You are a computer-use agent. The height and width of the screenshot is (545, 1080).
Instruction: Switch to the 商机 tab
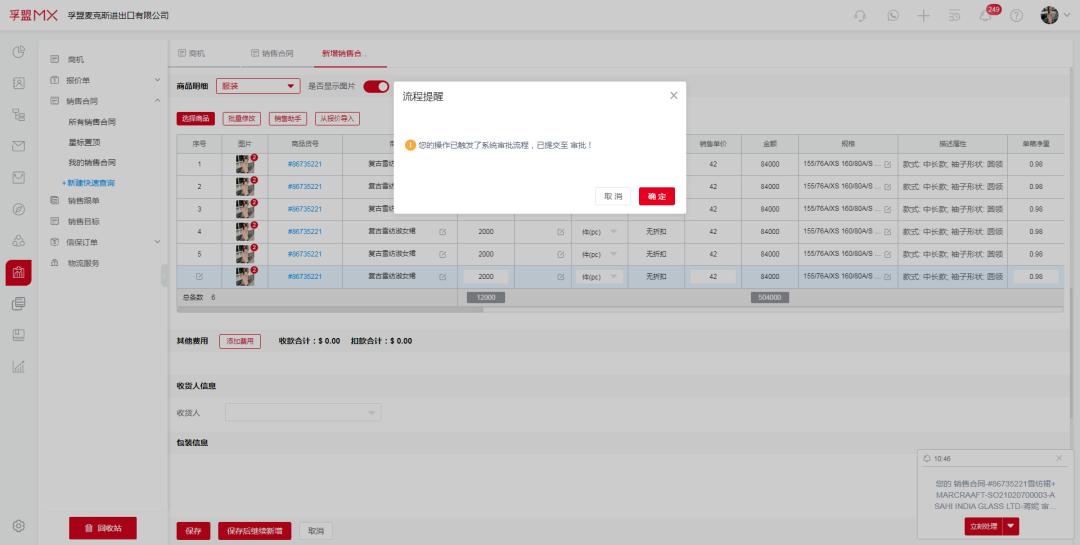tap(191, 52)
